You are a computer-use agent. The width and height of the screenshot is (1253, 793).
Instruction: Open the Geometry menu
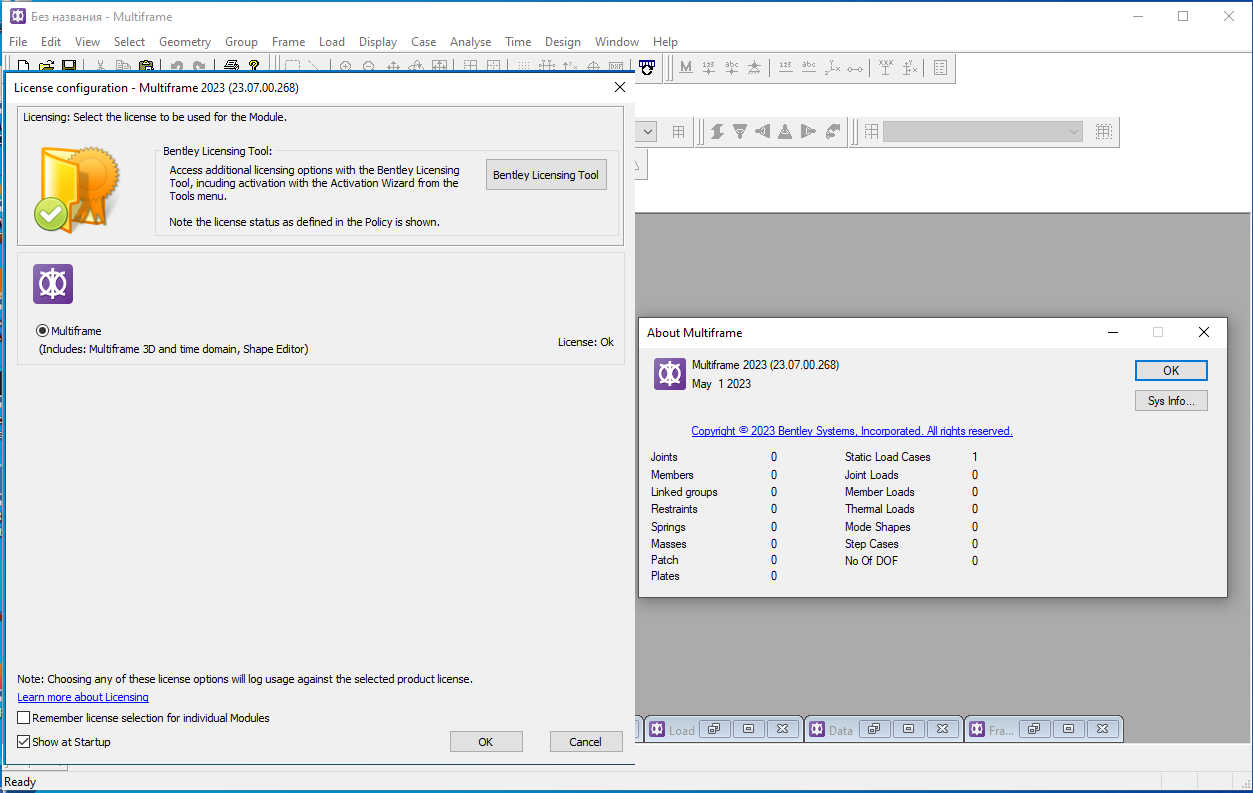(185, 42)
